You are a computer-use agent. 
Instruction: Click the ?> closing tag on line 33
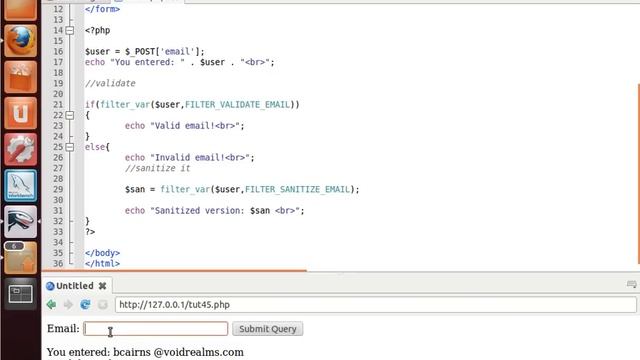click(90, 232)
